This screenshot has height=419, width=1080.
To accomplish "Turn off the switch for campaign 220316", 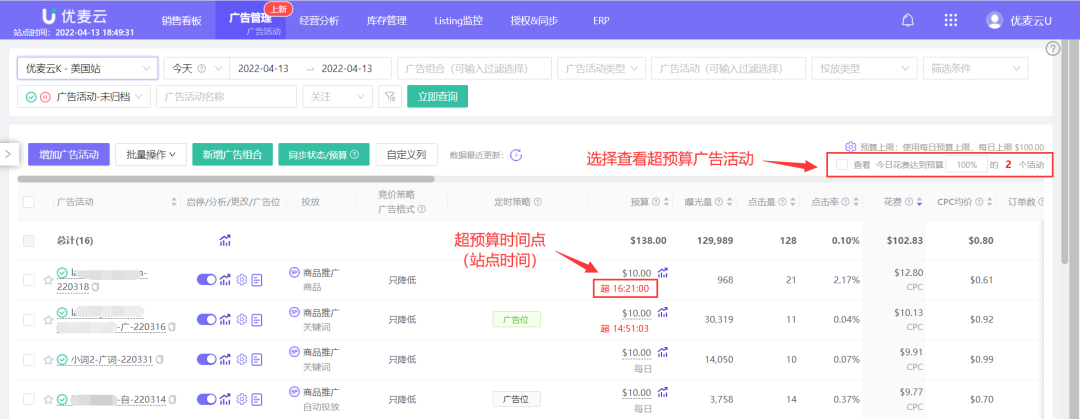I will tap(206, 320).
